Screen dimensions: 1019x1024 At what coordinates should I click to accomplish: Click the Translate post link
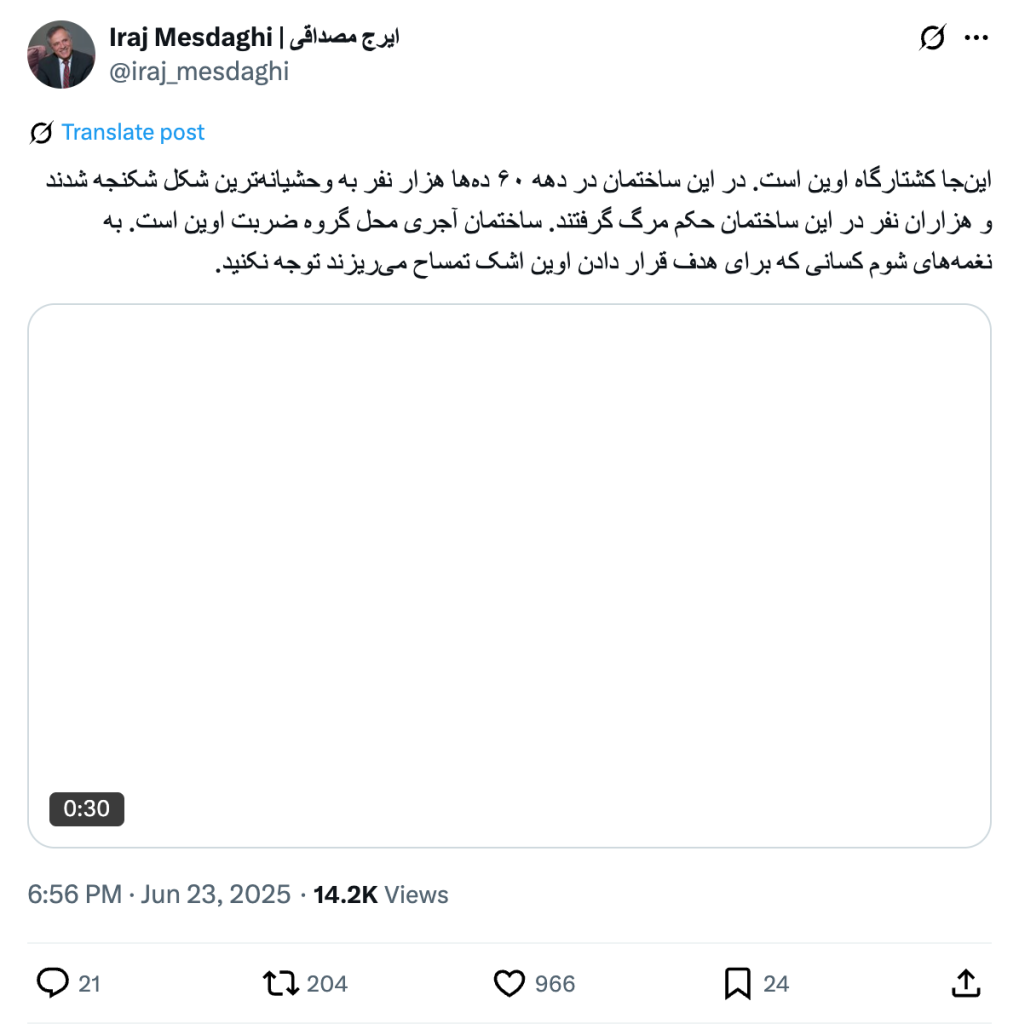click(133, 133)
